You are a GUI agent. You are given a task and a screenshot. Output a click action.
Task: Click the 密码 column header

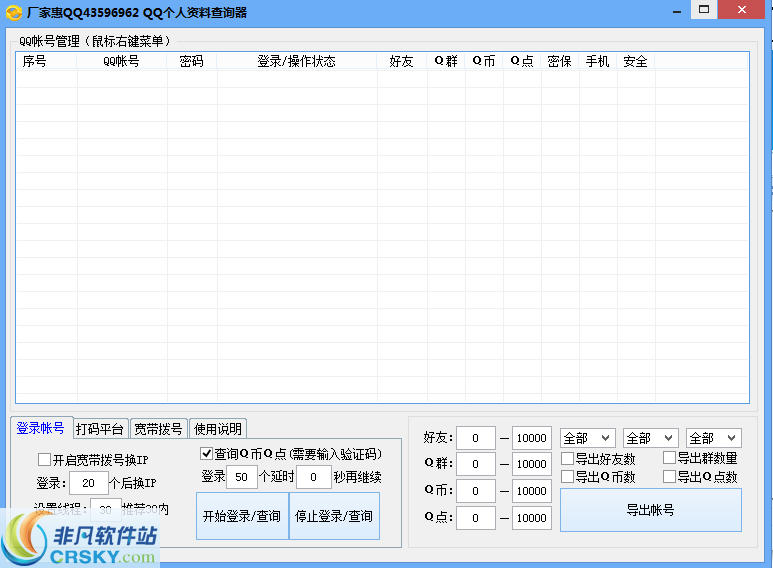tap(192, 61)
